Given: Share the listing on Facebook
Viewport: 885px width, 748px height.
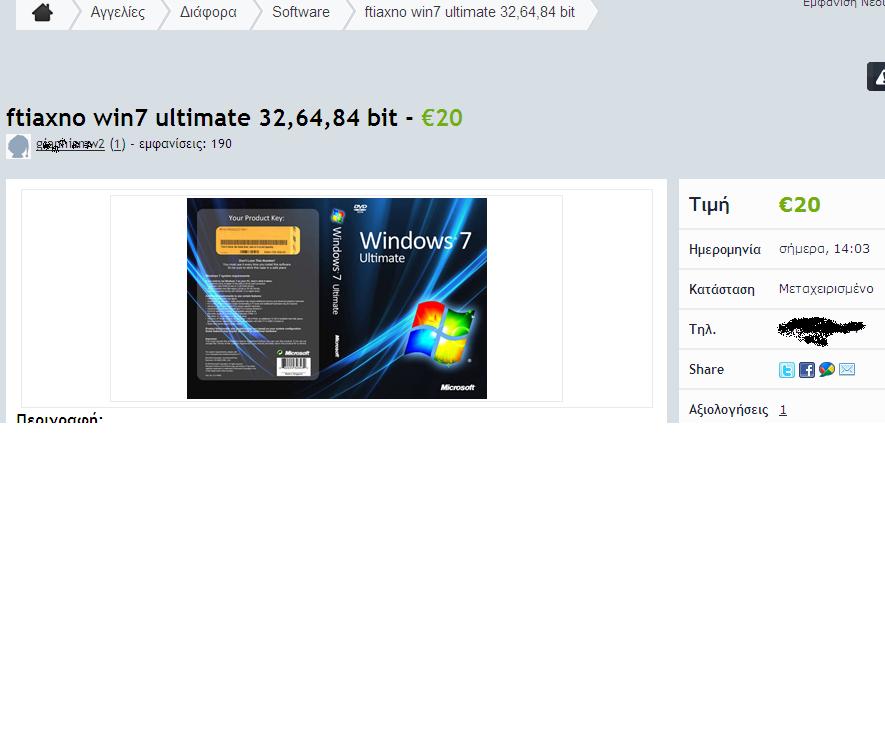Looking at the screenshot, I should (807, 370).
